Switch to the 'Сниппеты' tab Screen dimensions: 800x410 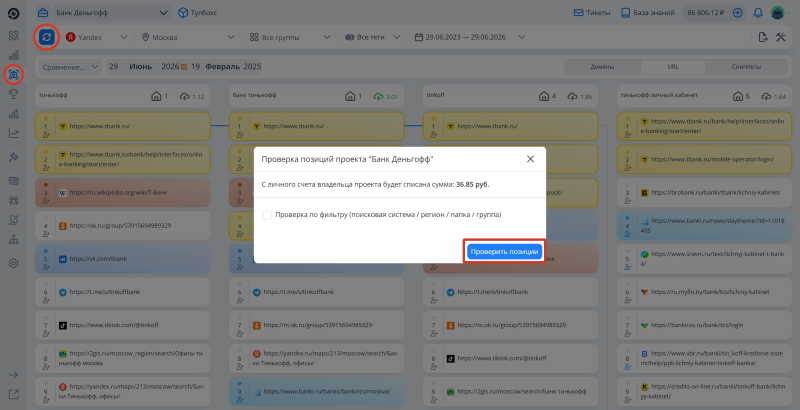(x=746, y=67)
